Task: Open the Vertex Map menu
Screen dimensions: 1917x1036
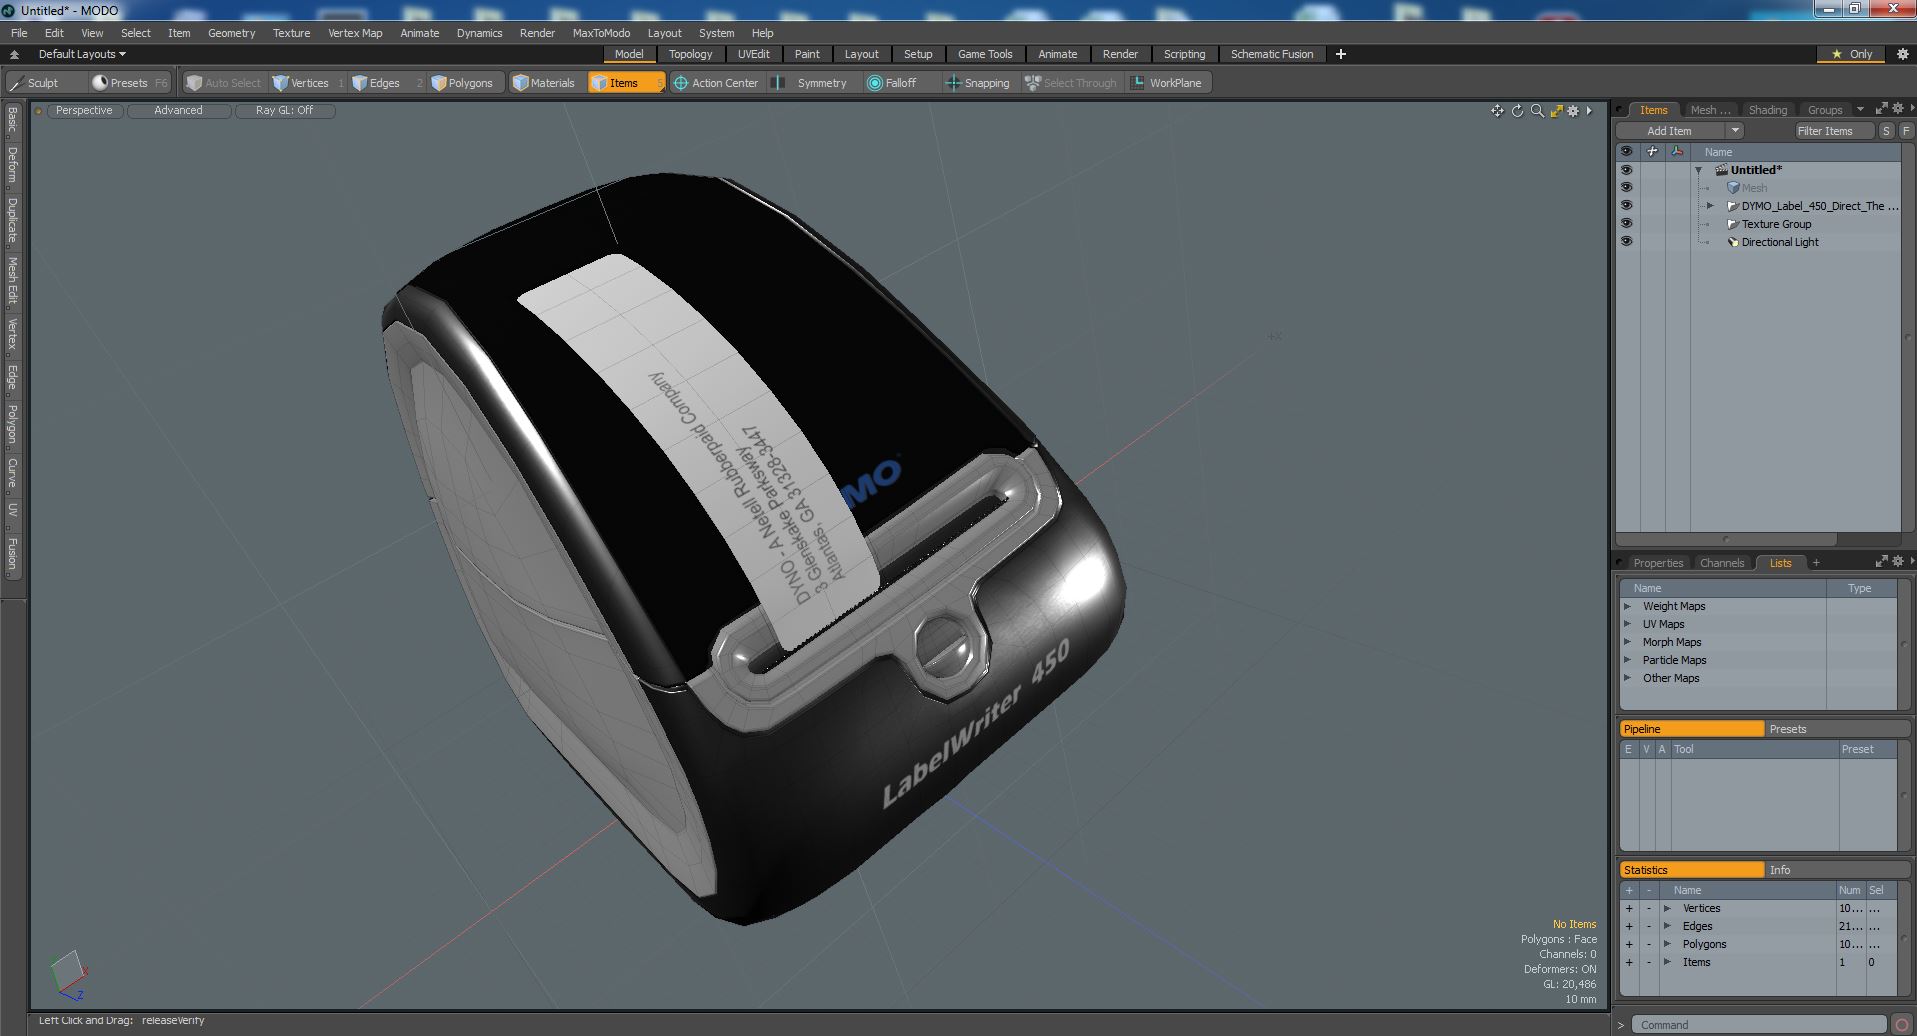Action: pyautogui.click(x=355, y=33)
